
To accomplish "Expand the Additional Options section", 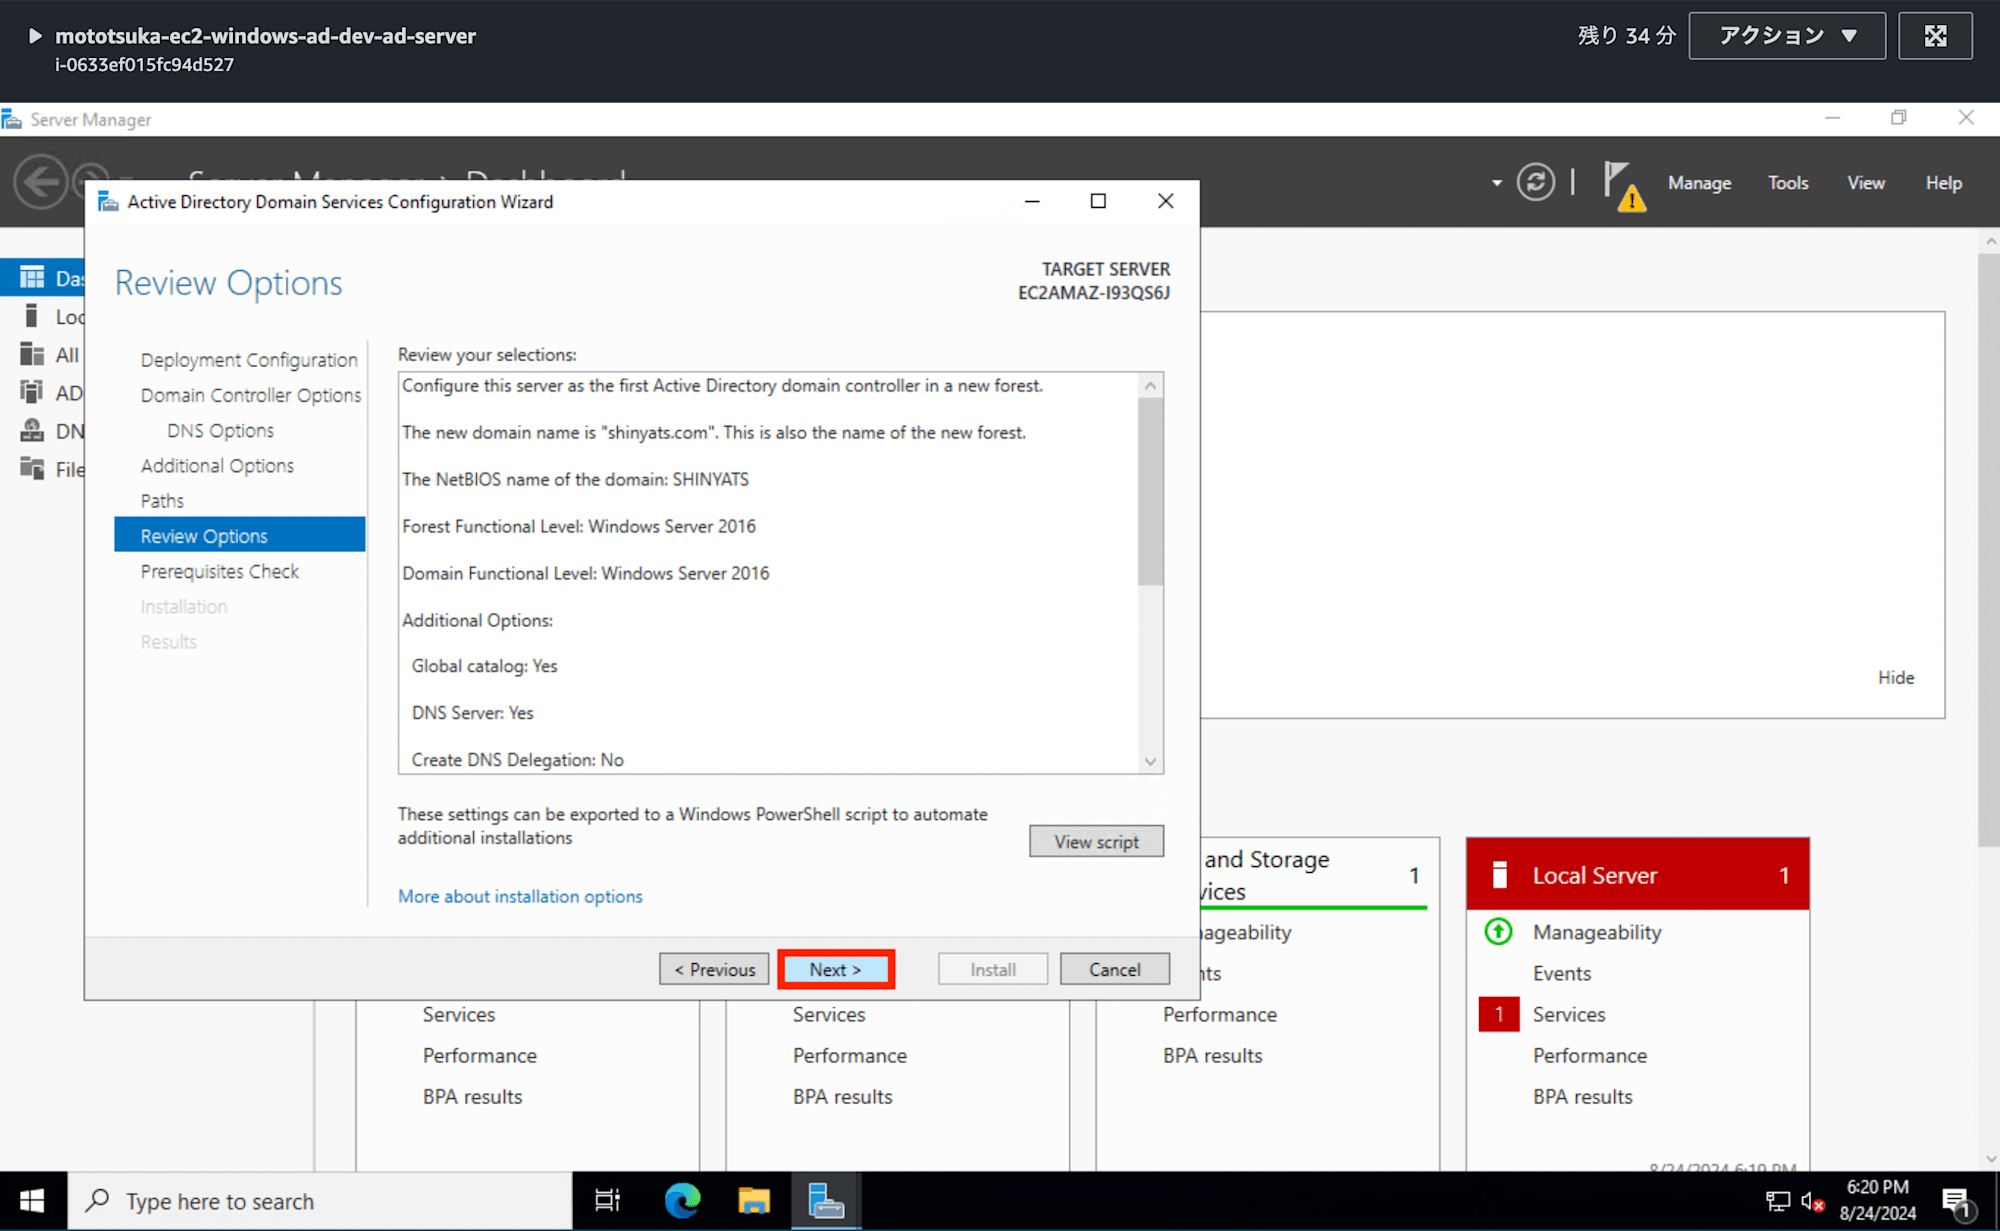I will click(x=217, y=466).
